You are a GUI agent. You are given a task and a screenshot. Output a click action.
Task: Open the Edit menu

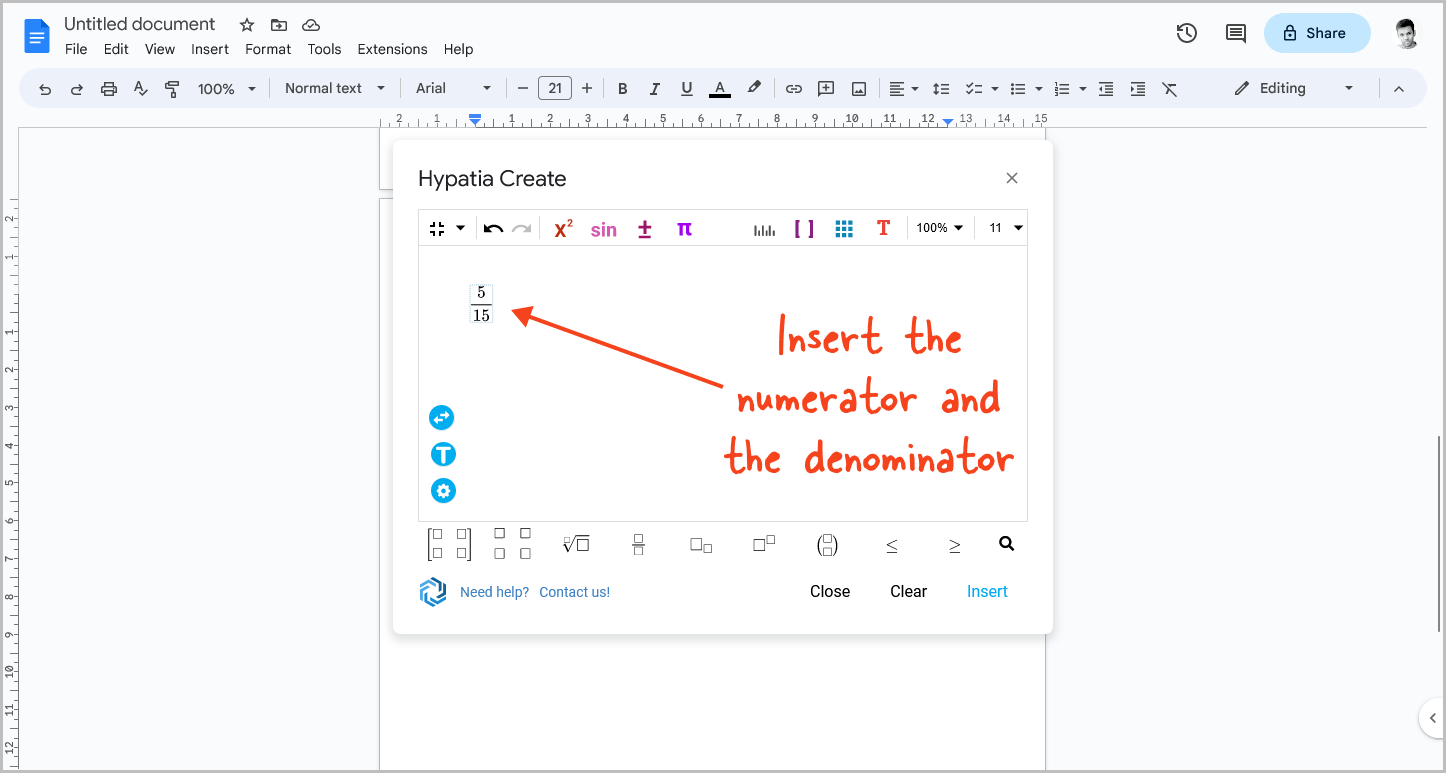[x=116, y=49]
